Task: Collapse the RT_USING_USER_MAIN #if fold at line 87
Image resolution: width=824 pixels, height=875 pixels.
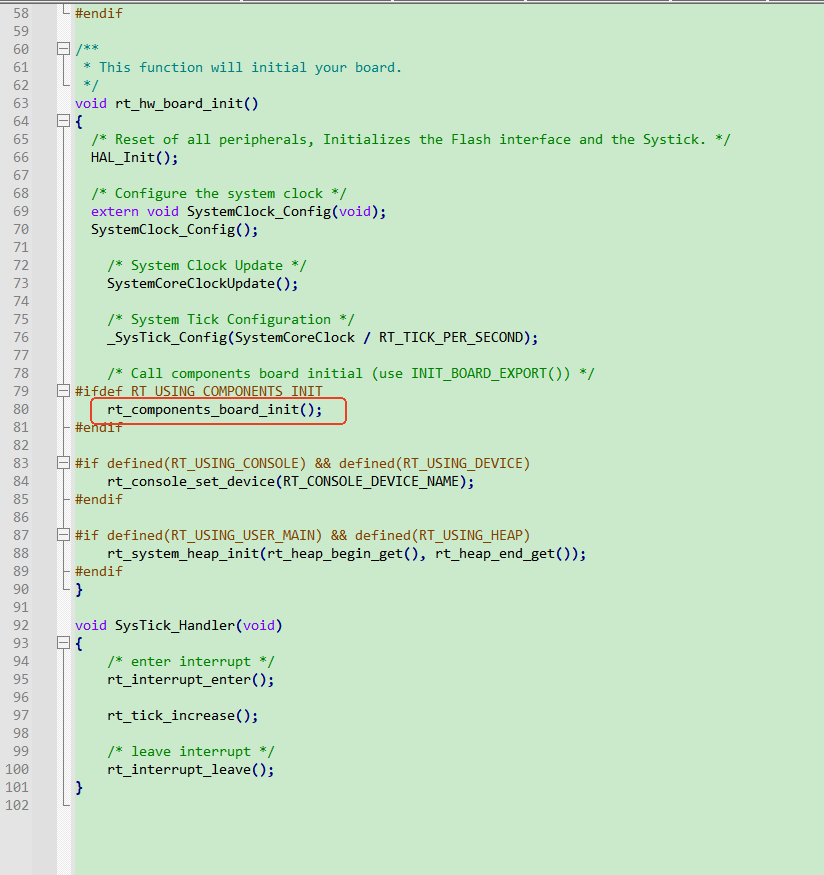Action: tap(63, 535)
